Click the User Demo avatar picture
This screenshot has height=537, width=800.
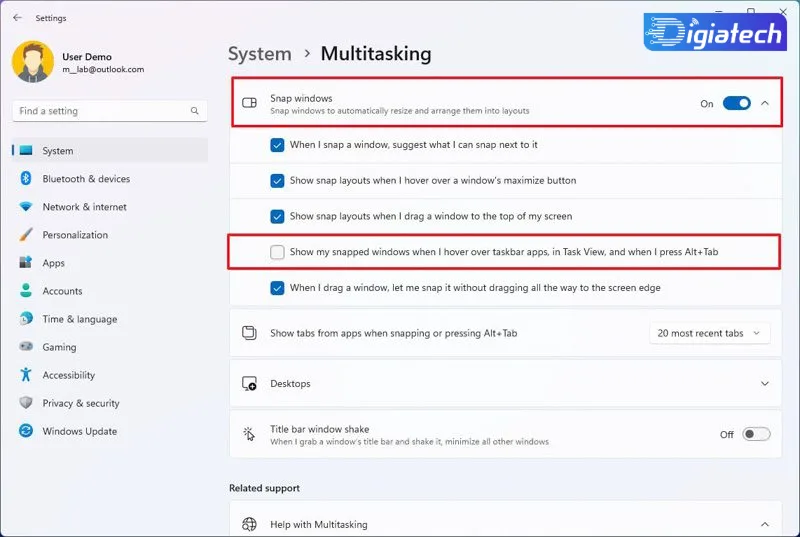[33, 62]
